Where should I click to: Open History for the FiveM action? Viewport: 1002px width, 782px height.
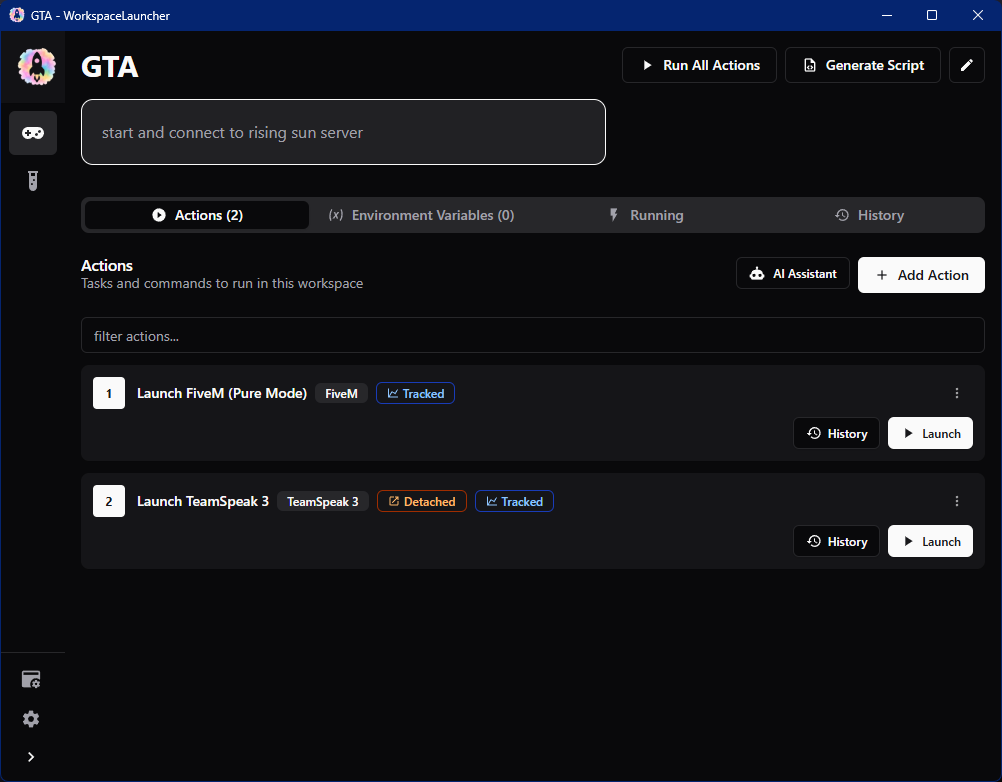pyautogui.click(x=836, y=433)
